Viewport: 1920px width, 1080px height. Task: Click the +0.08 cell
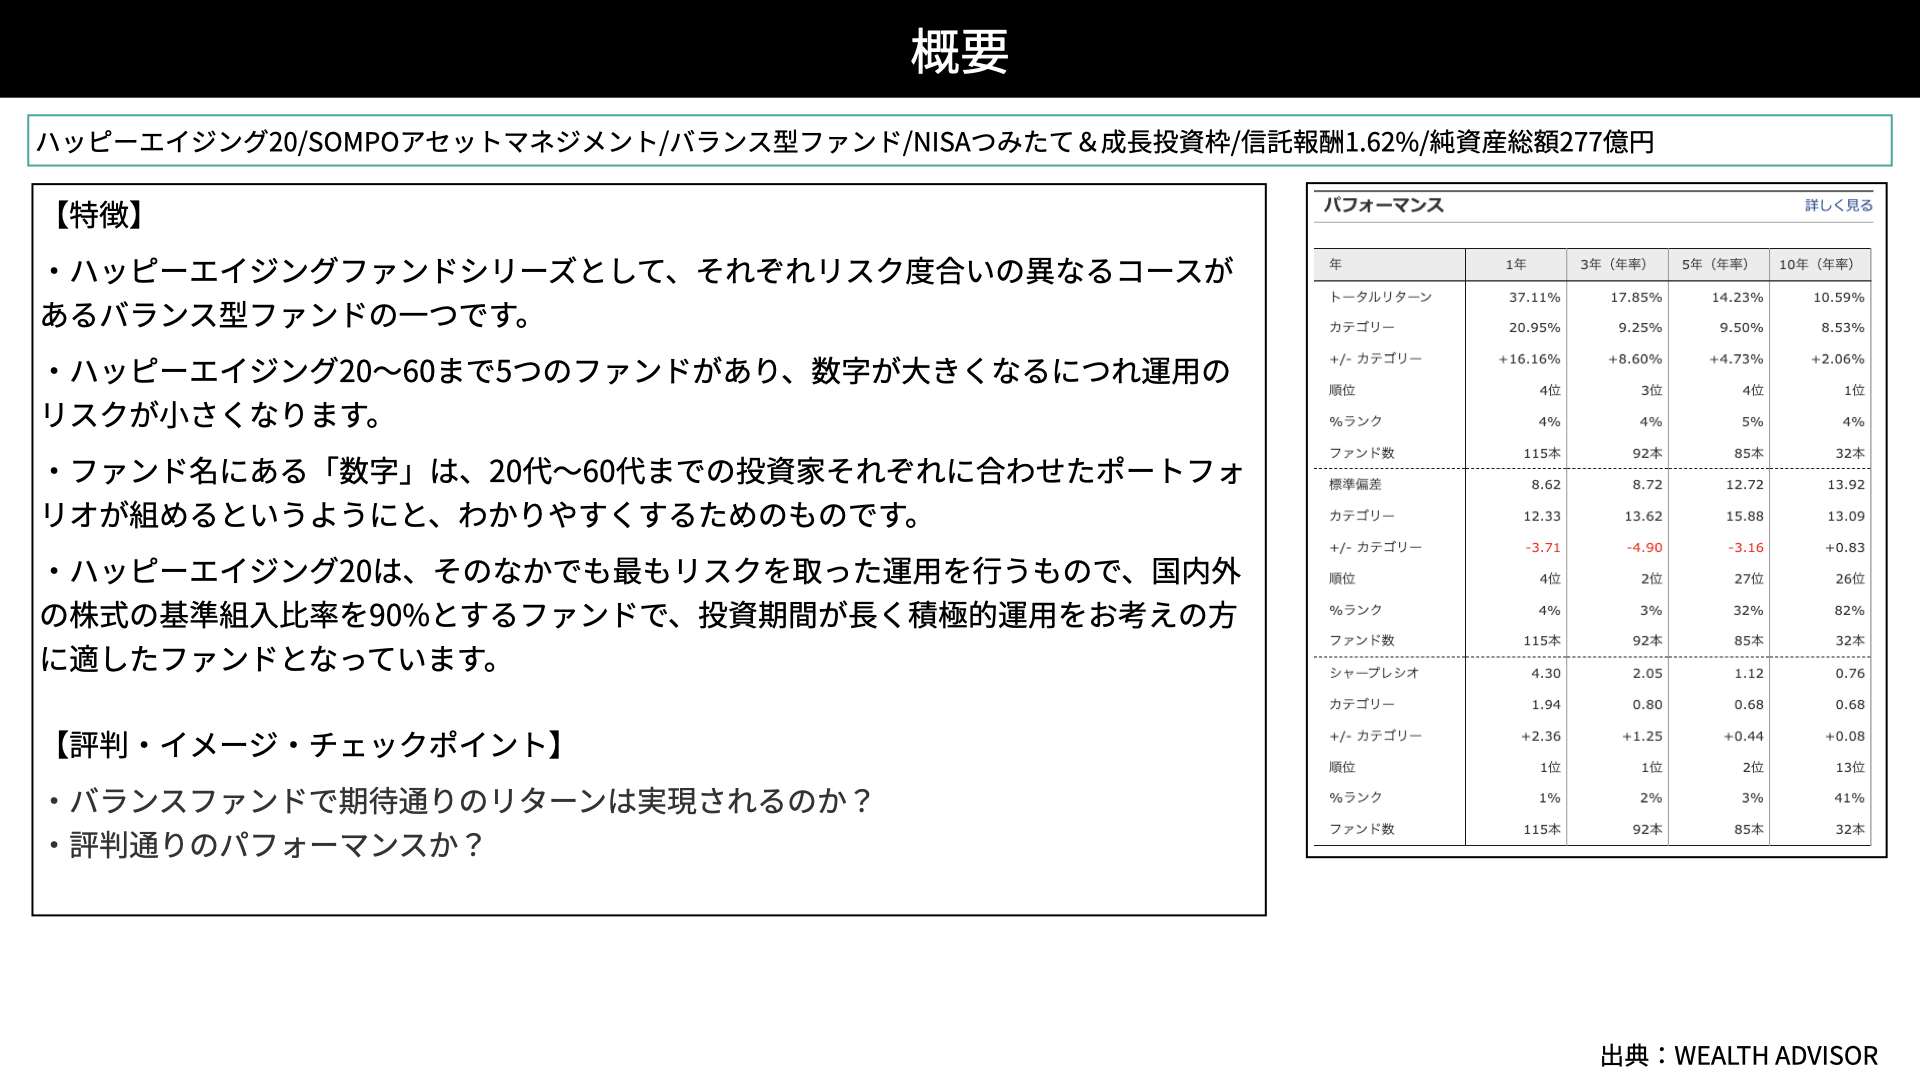click(x=1845, y=736)
